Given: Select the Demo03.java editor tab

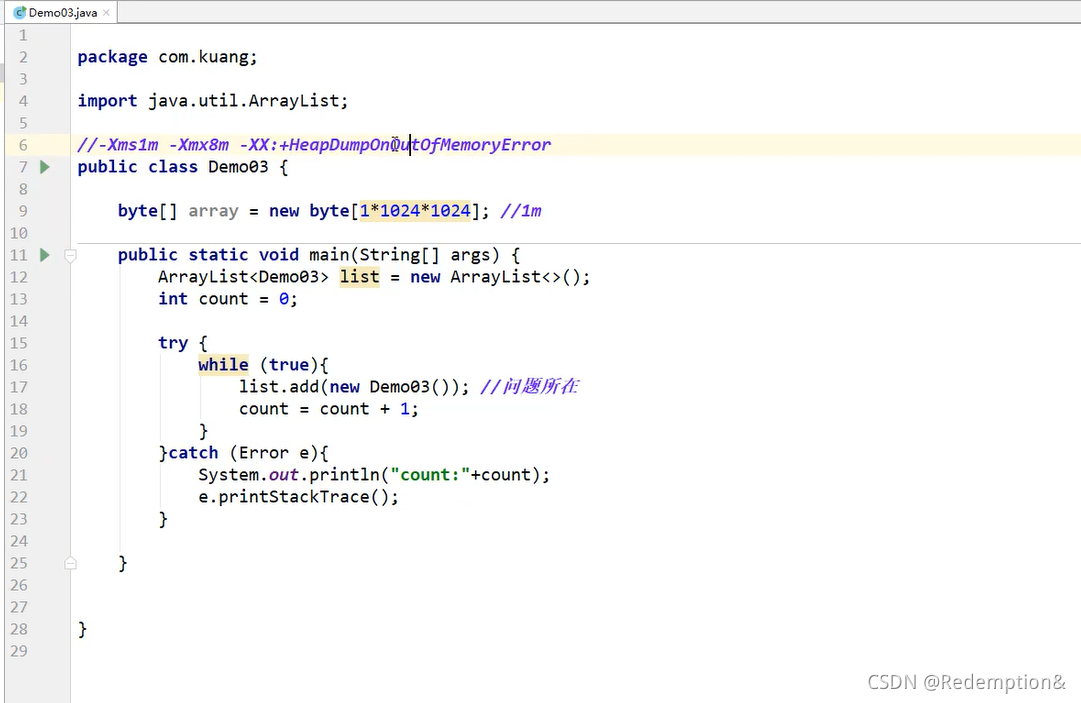Looking at the screenshot, I should point(61,12).
